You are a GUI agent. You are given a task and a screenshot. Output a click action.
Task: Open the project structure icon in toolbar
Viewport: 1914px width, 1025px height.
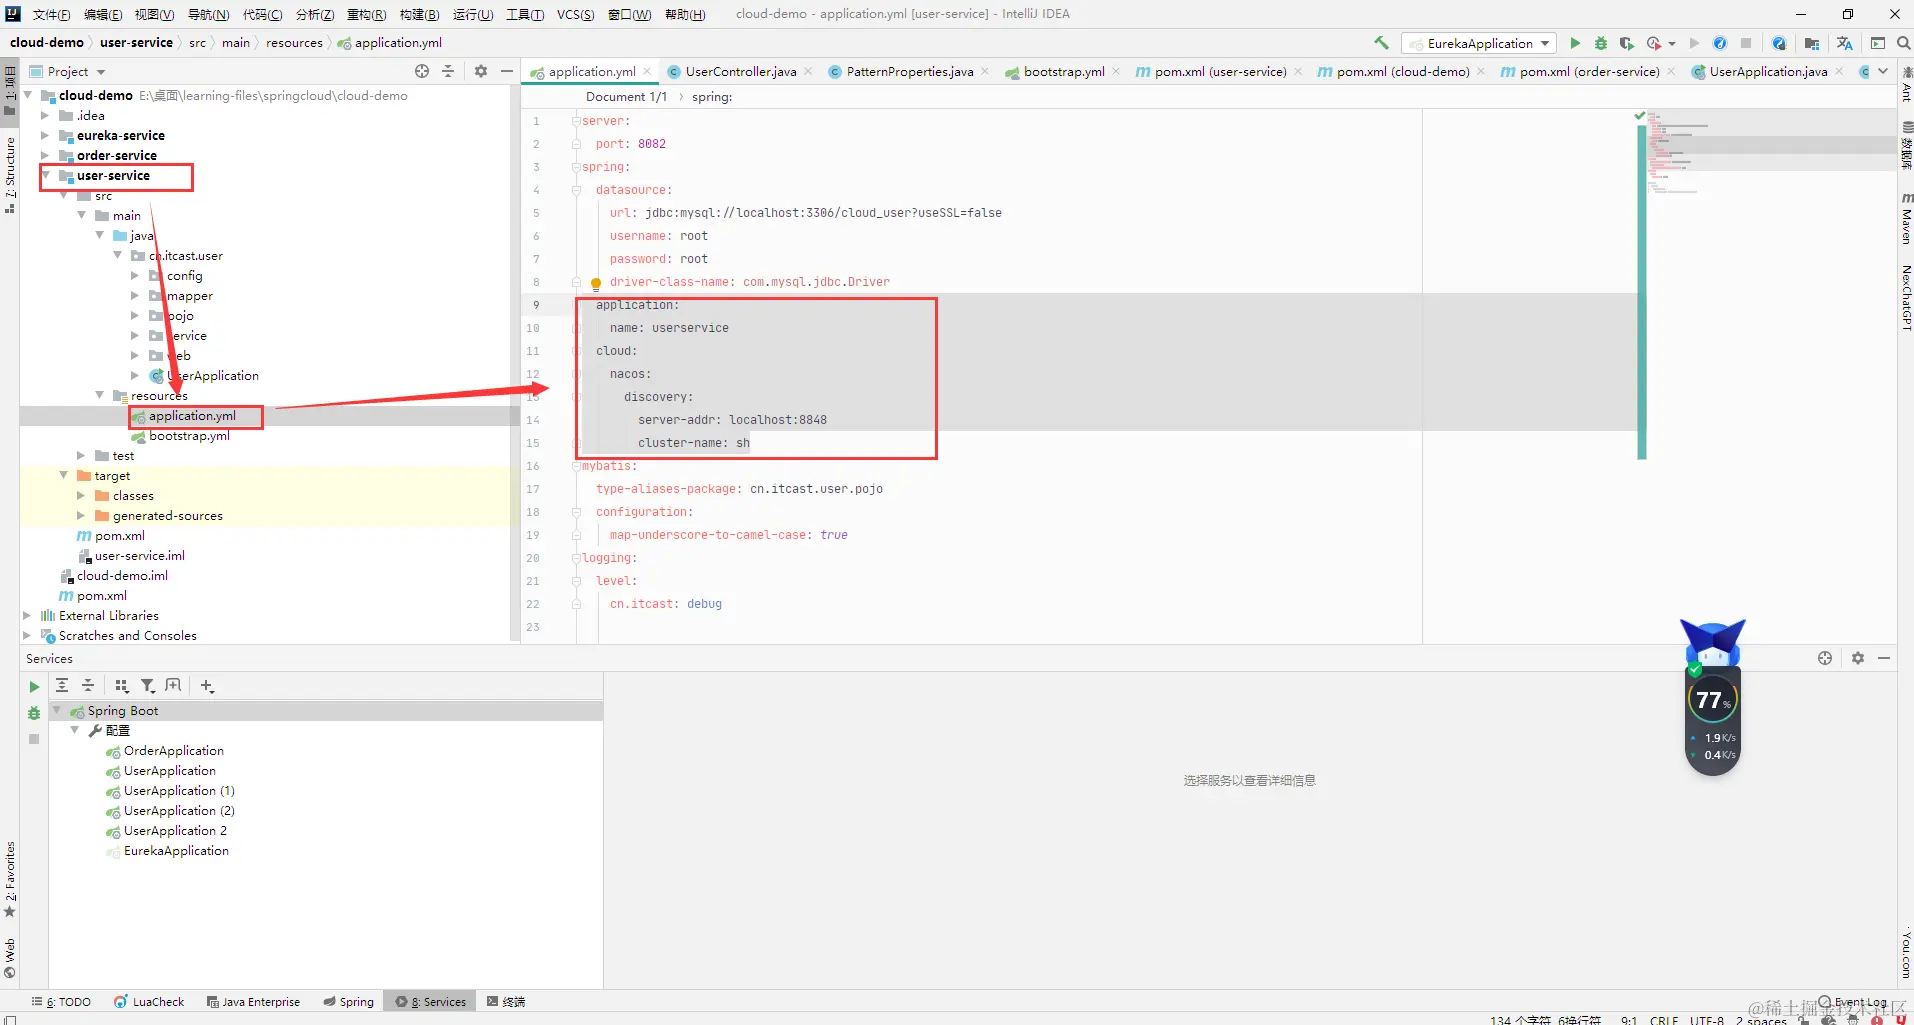point(1811,43)
